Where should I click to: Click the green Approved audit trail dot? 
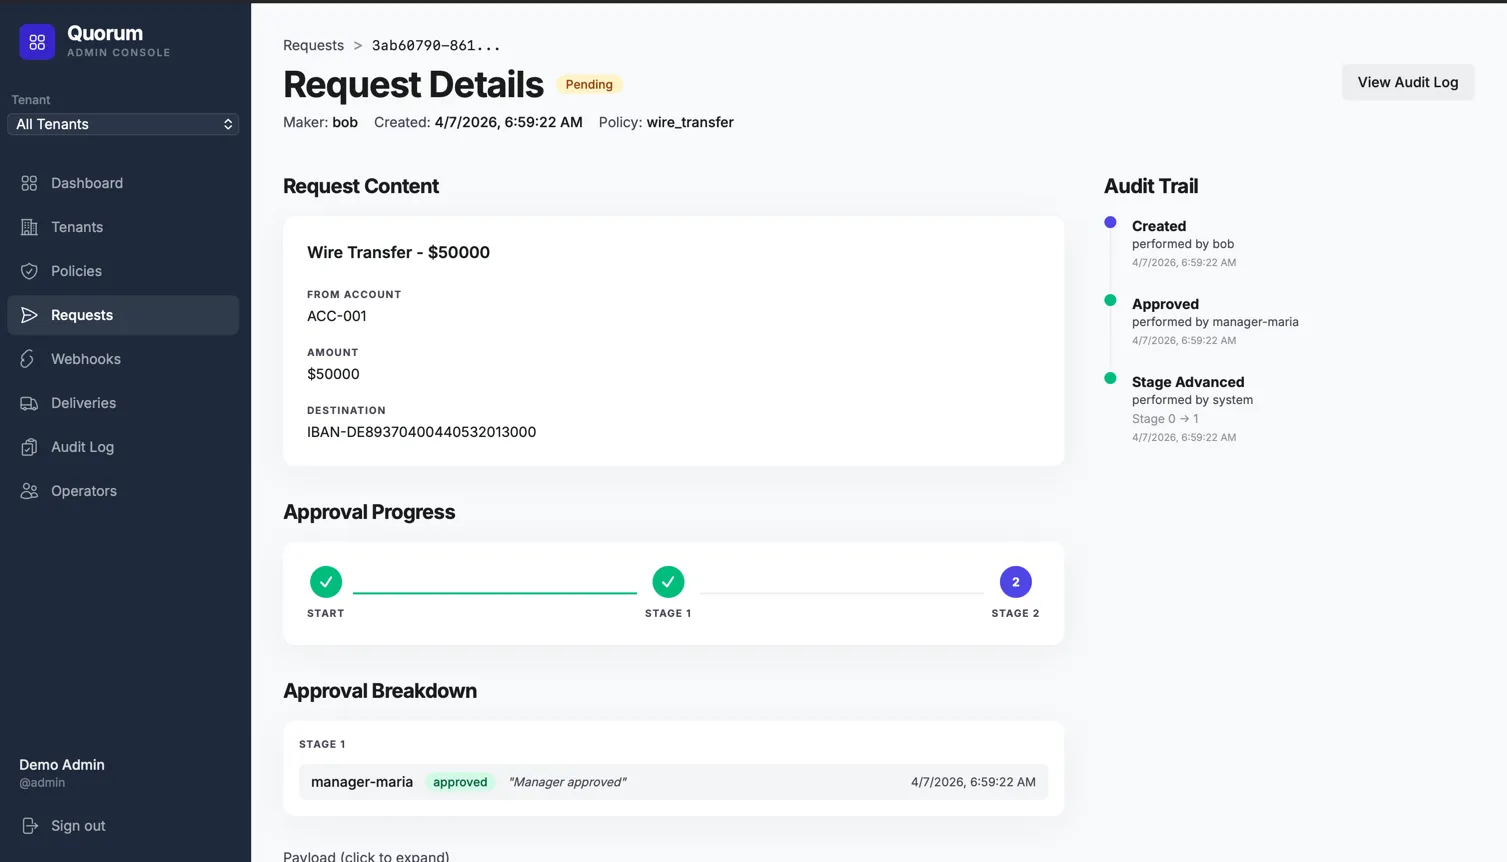pyautogui.click(x=1110, y=300)
